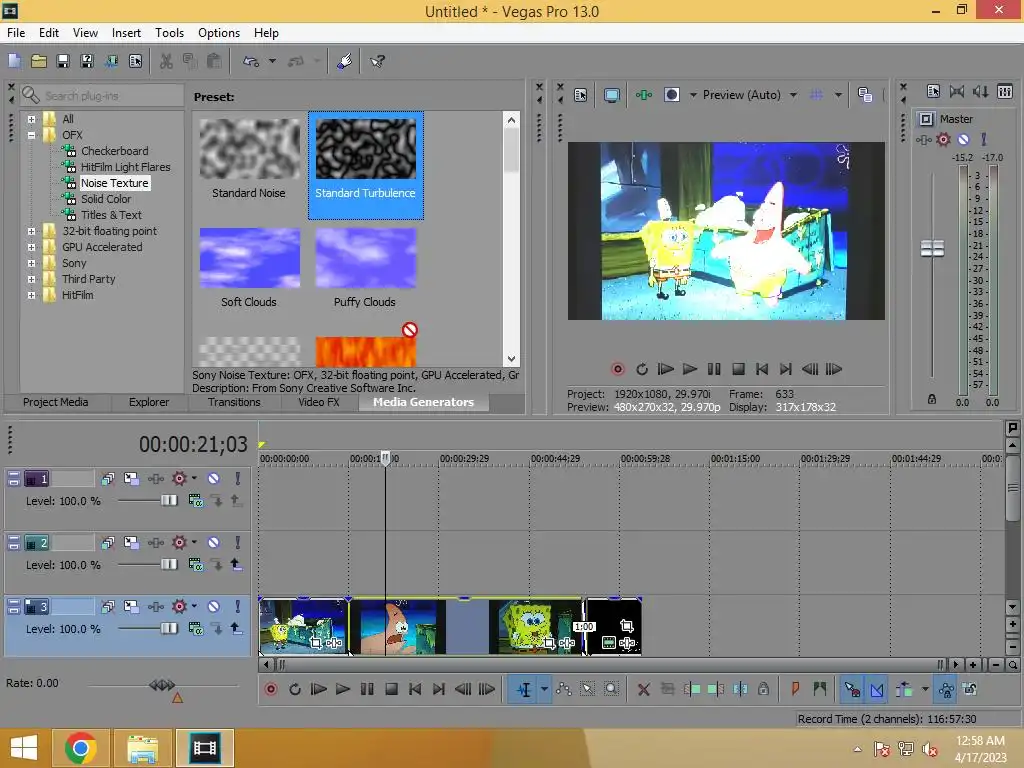The height and width of the screenshot is (768, 1024).
Task: Collapse the OFX folder
Action: coord(31,135)
